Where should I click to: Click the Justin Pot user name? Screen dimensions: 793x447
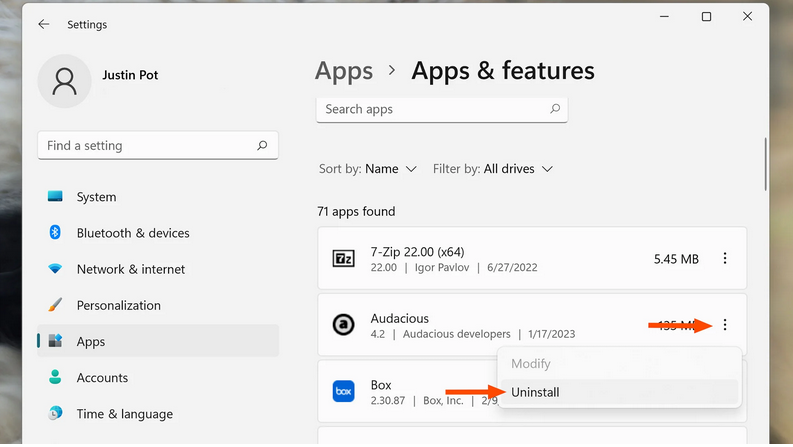pyautogui.click(x=130, y=75)
